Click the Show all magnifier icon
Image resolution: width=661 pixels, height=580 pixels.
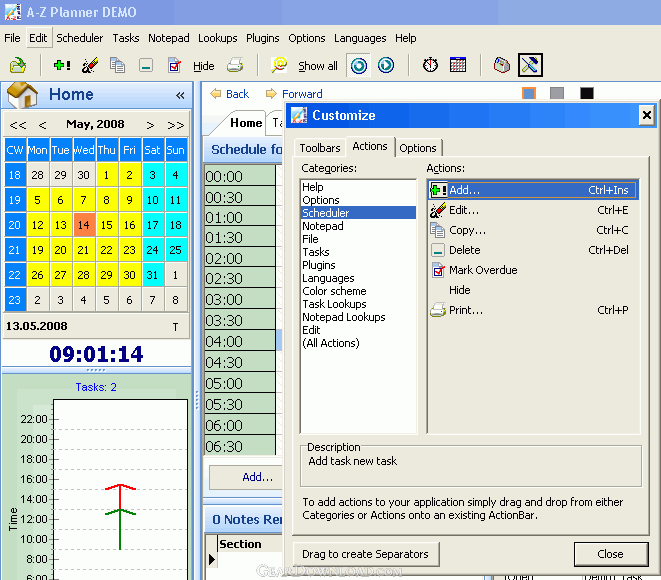pos(279,65)
